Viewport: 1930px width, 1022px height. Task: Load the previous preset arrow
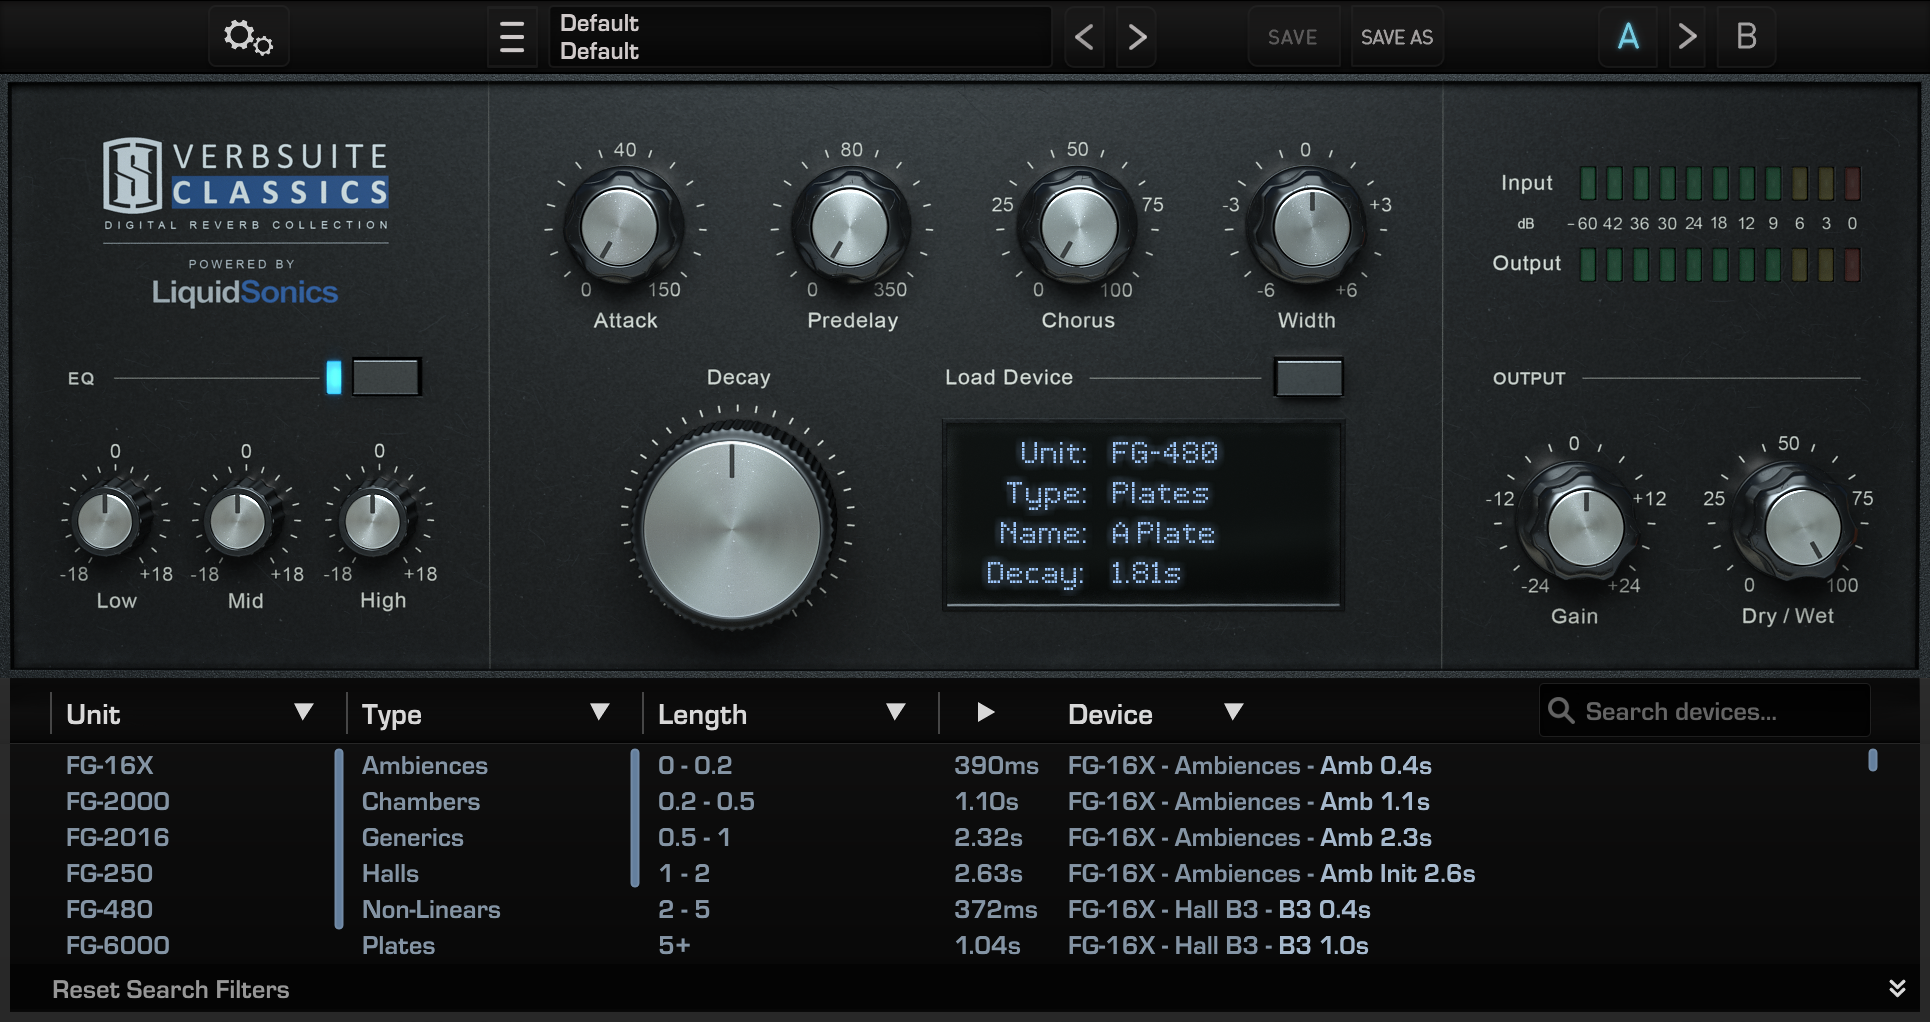point(1083,36)
